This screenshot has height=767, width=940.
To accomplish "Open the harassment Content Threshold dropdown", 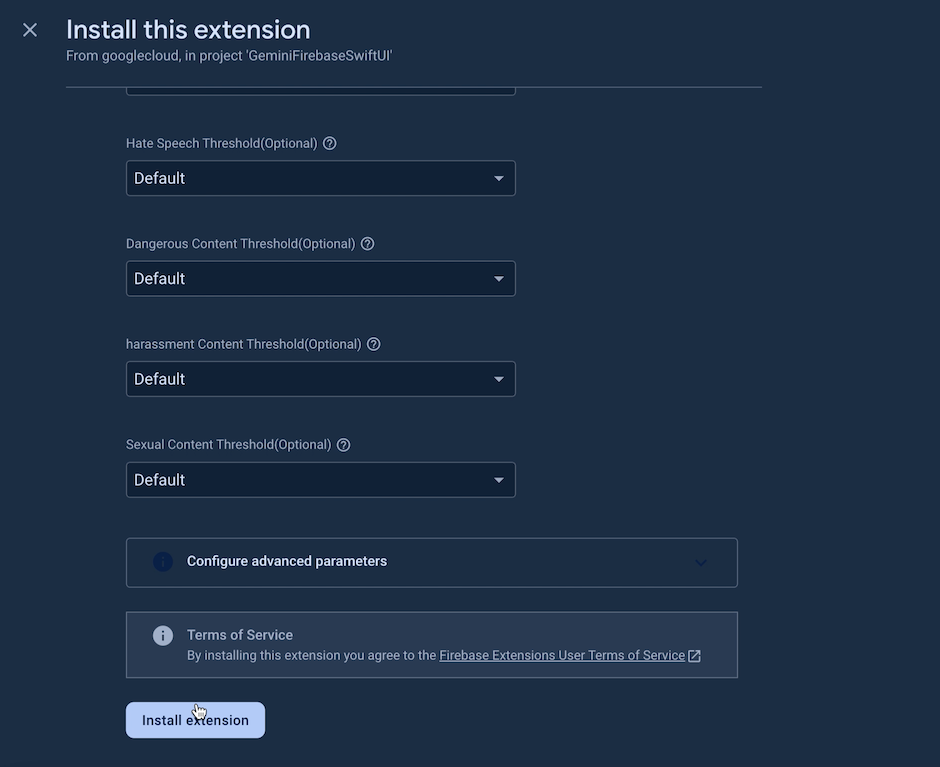I will pyautogui.click(x=320, y=379).
